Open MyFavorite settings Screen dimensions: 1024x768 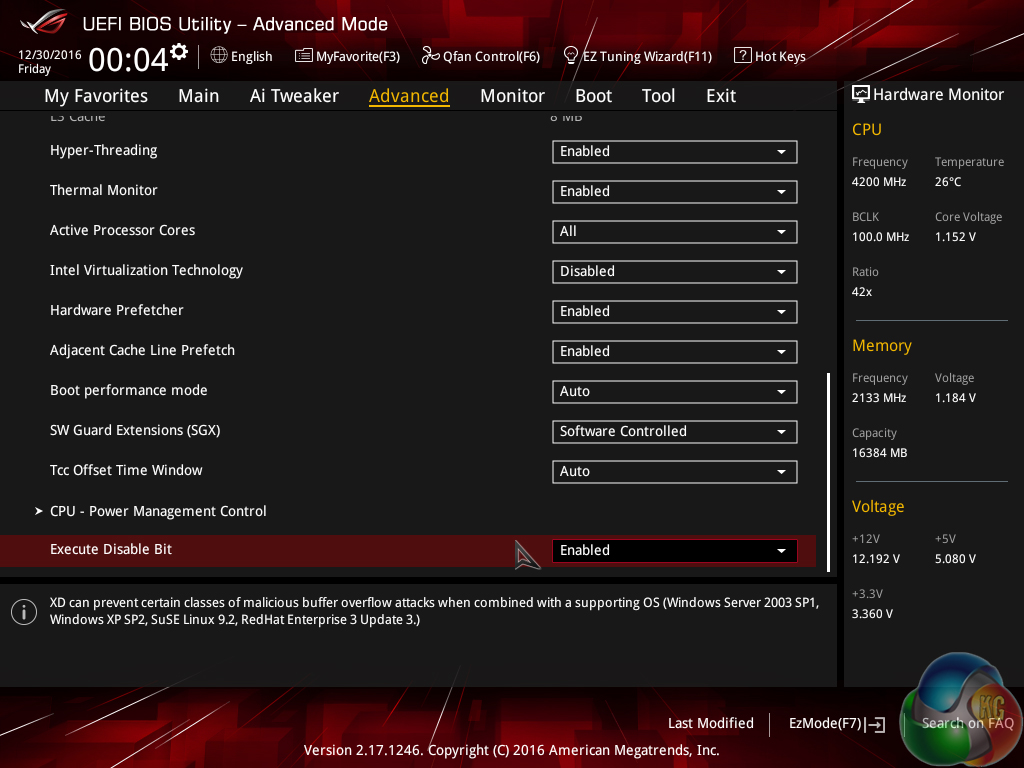[x=347, y=56]
